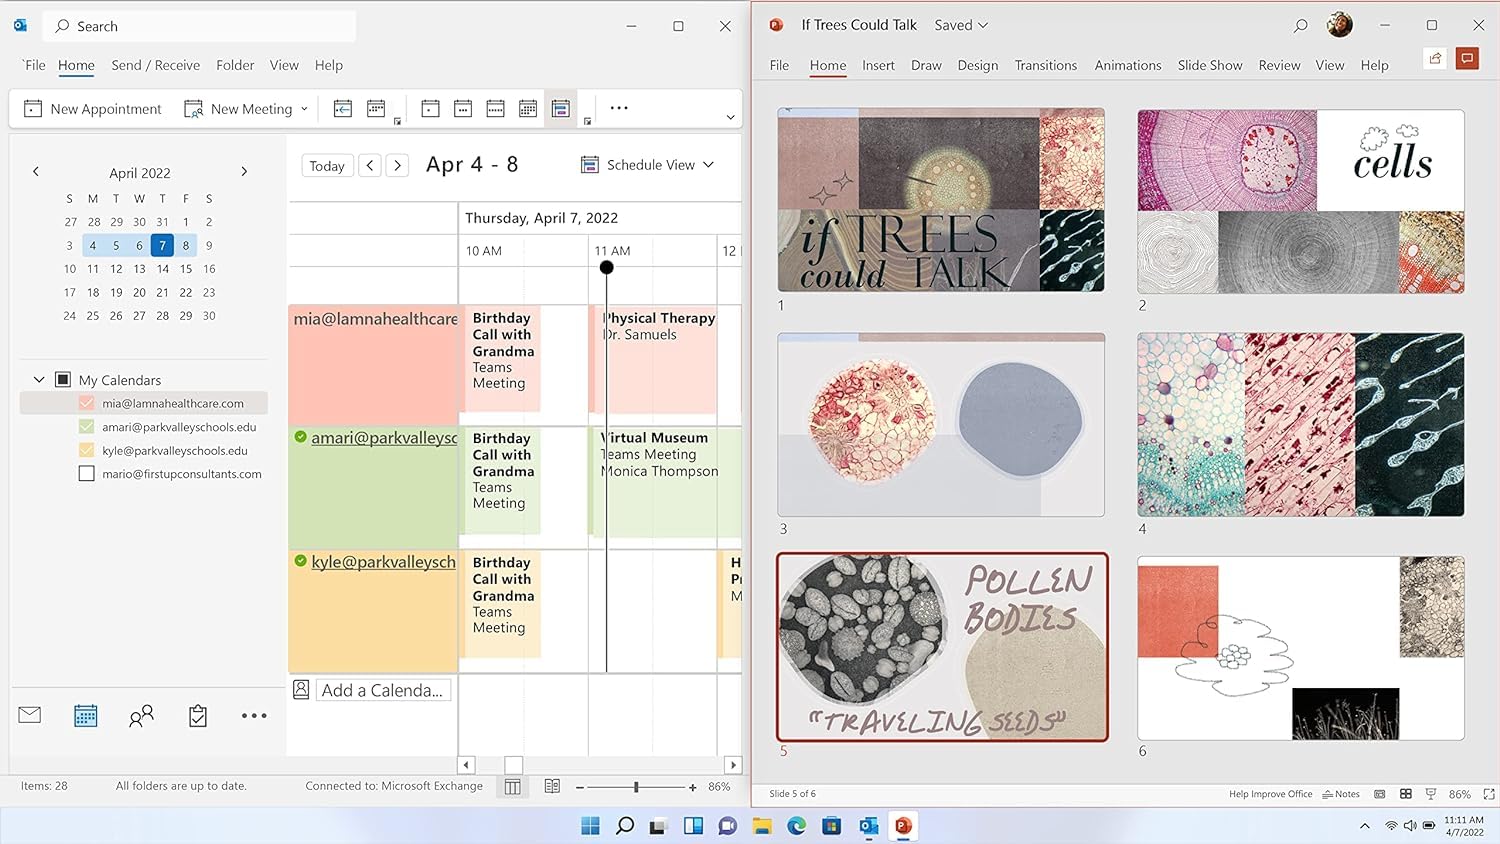Screen dimensions: 1500x844
Task: Open the People contacts icon
Action: coord(141,715)
